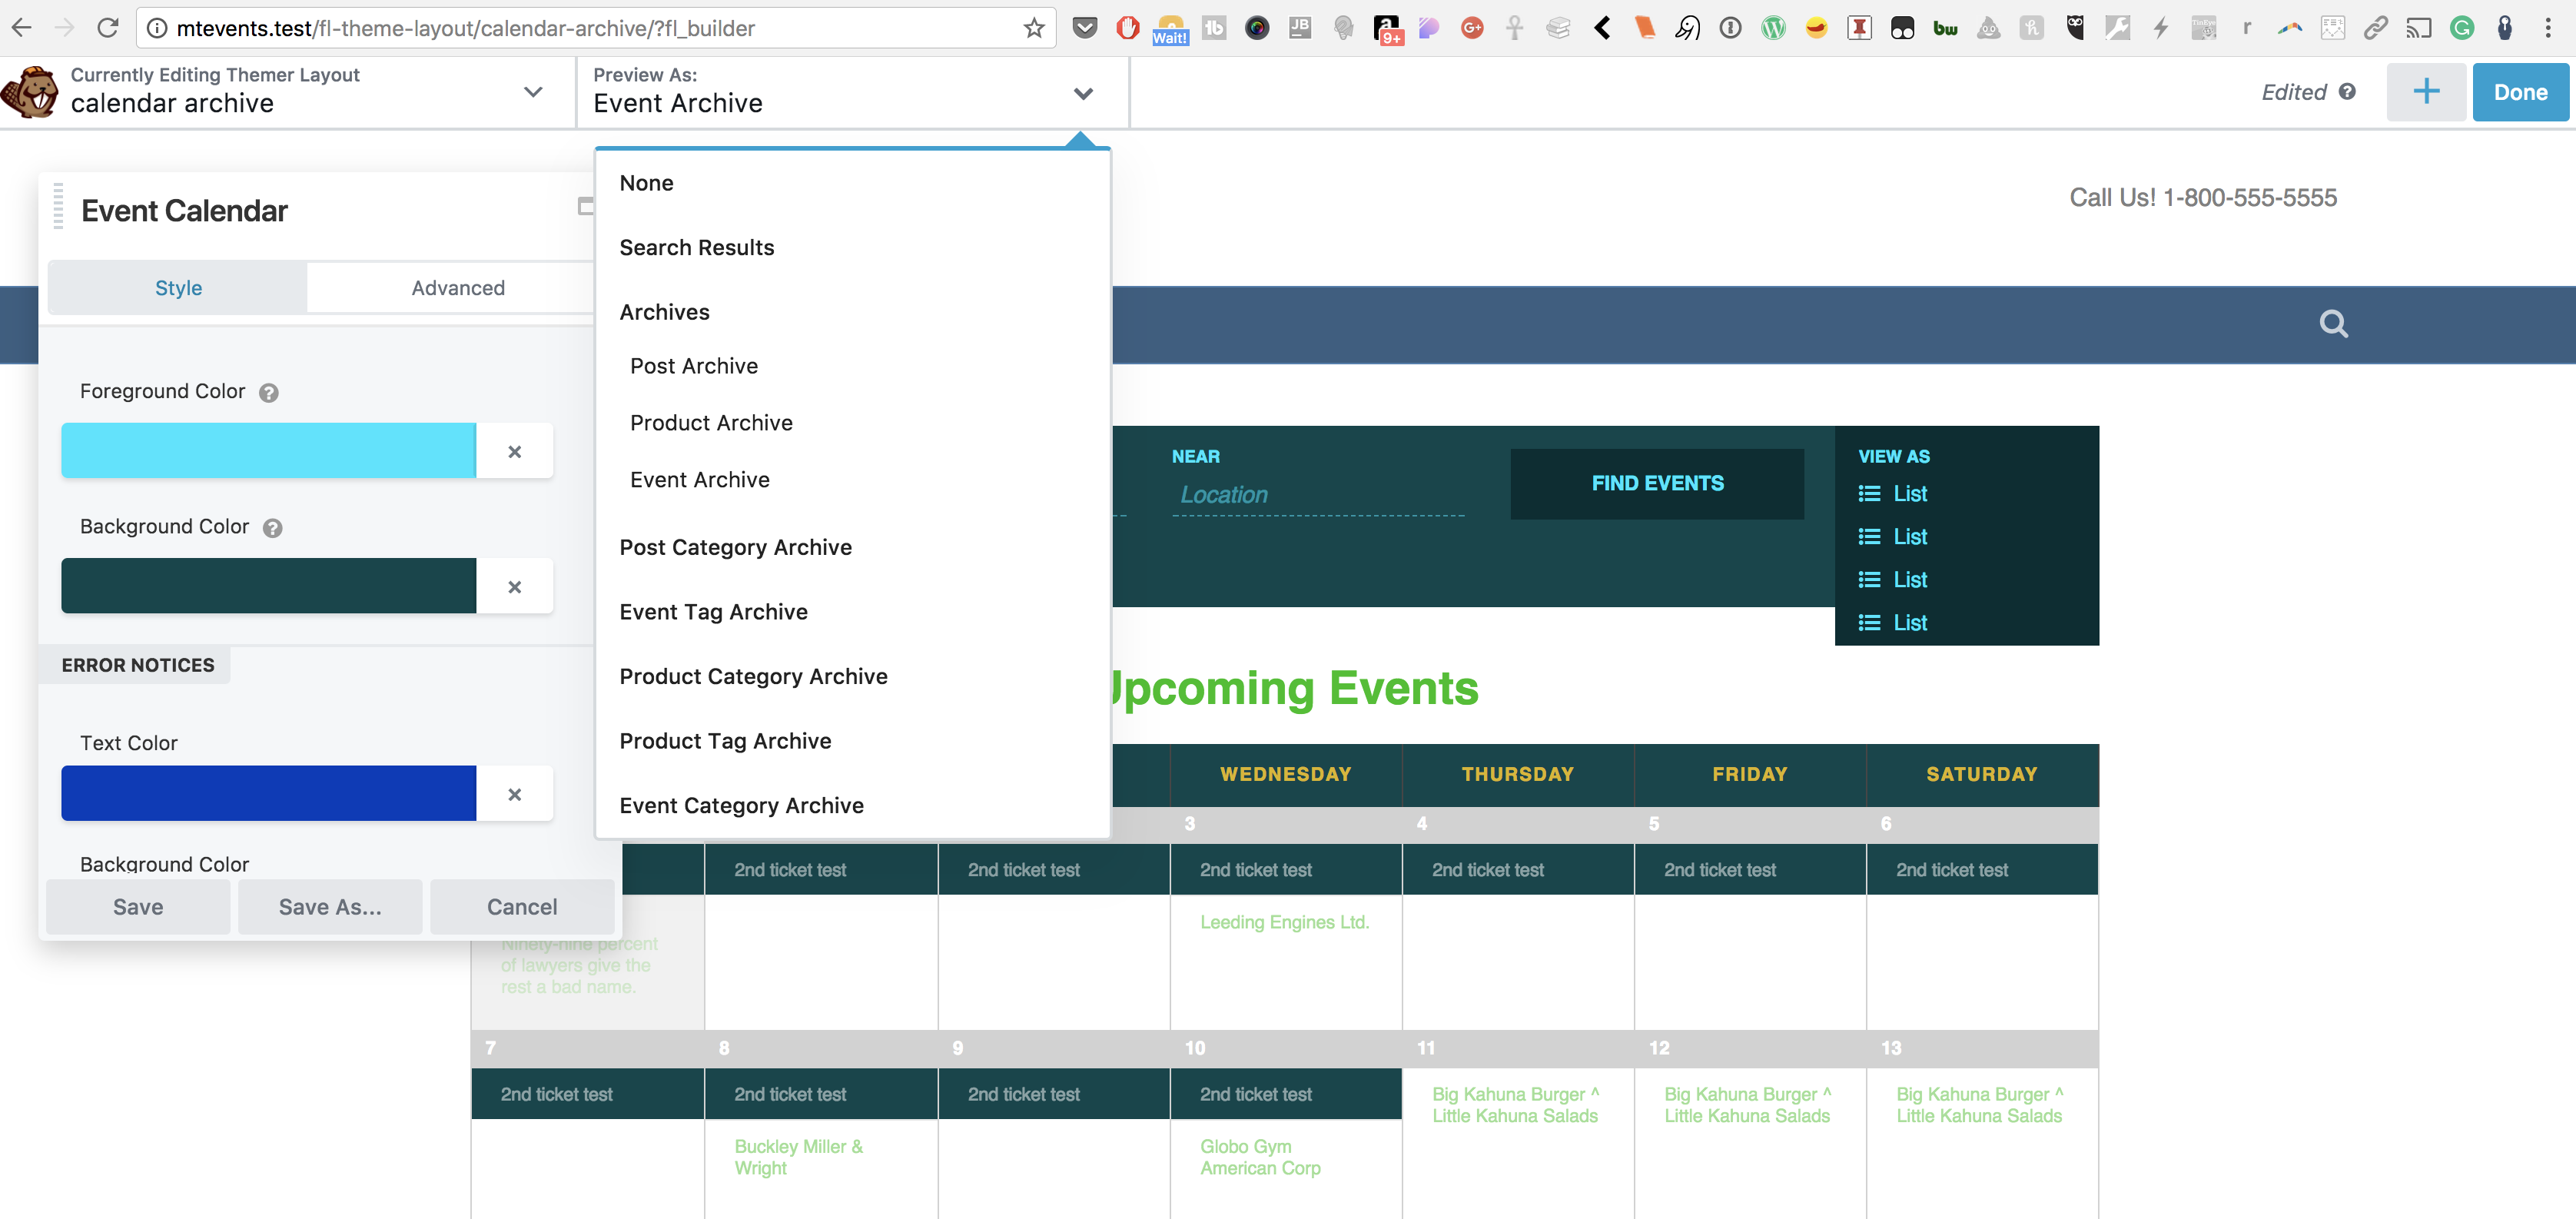The image size is (2576, 1219).
Task: Show Background Color help tooltip icon
Action: point(272,528)
